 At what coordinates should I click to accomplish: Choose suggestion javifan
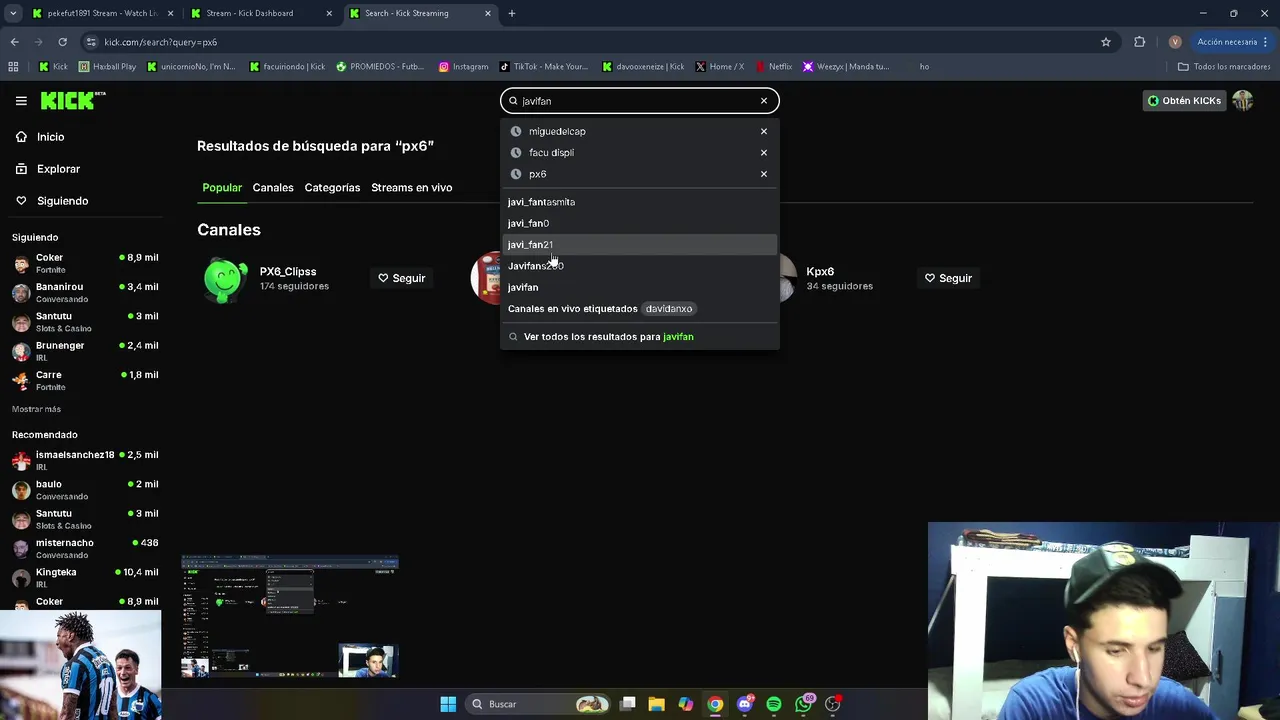tap(640, 287)
